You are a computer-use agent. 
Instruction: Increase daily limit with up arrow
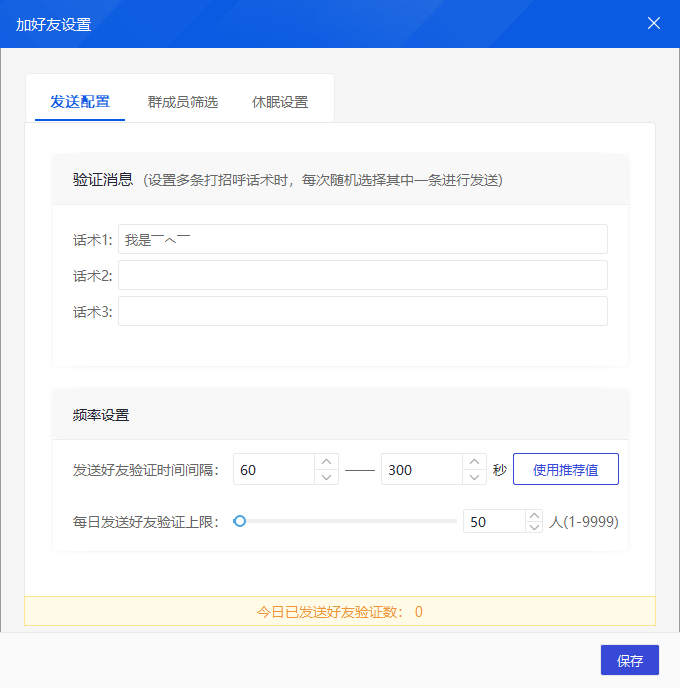coord(534,515)
